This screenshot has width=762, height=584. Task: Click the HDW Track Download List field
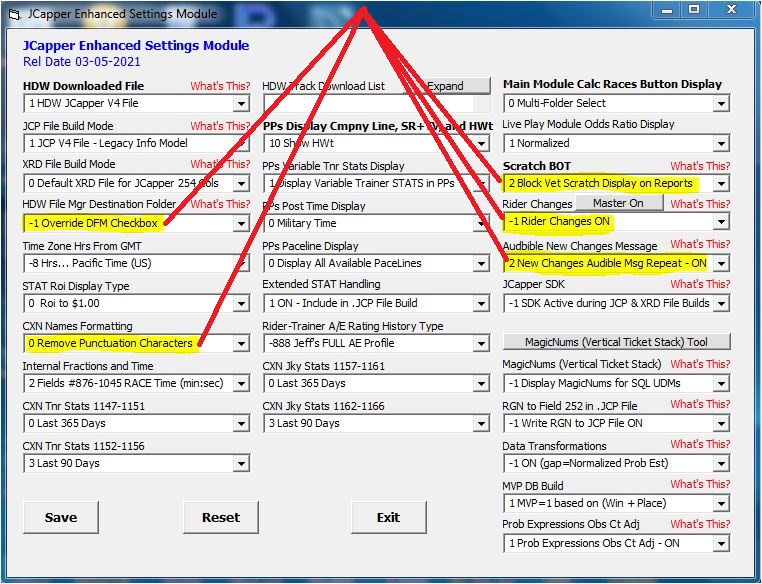pos(377,103)
